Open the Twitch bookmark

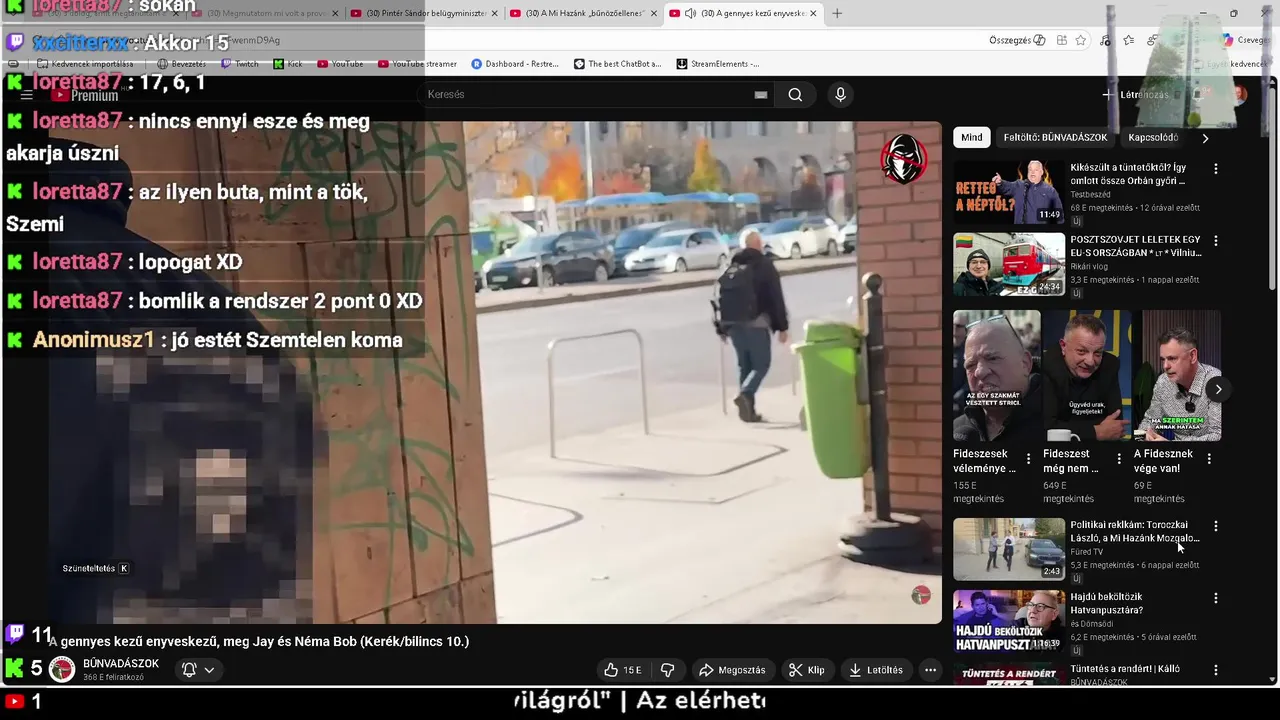tap(240, 64)
